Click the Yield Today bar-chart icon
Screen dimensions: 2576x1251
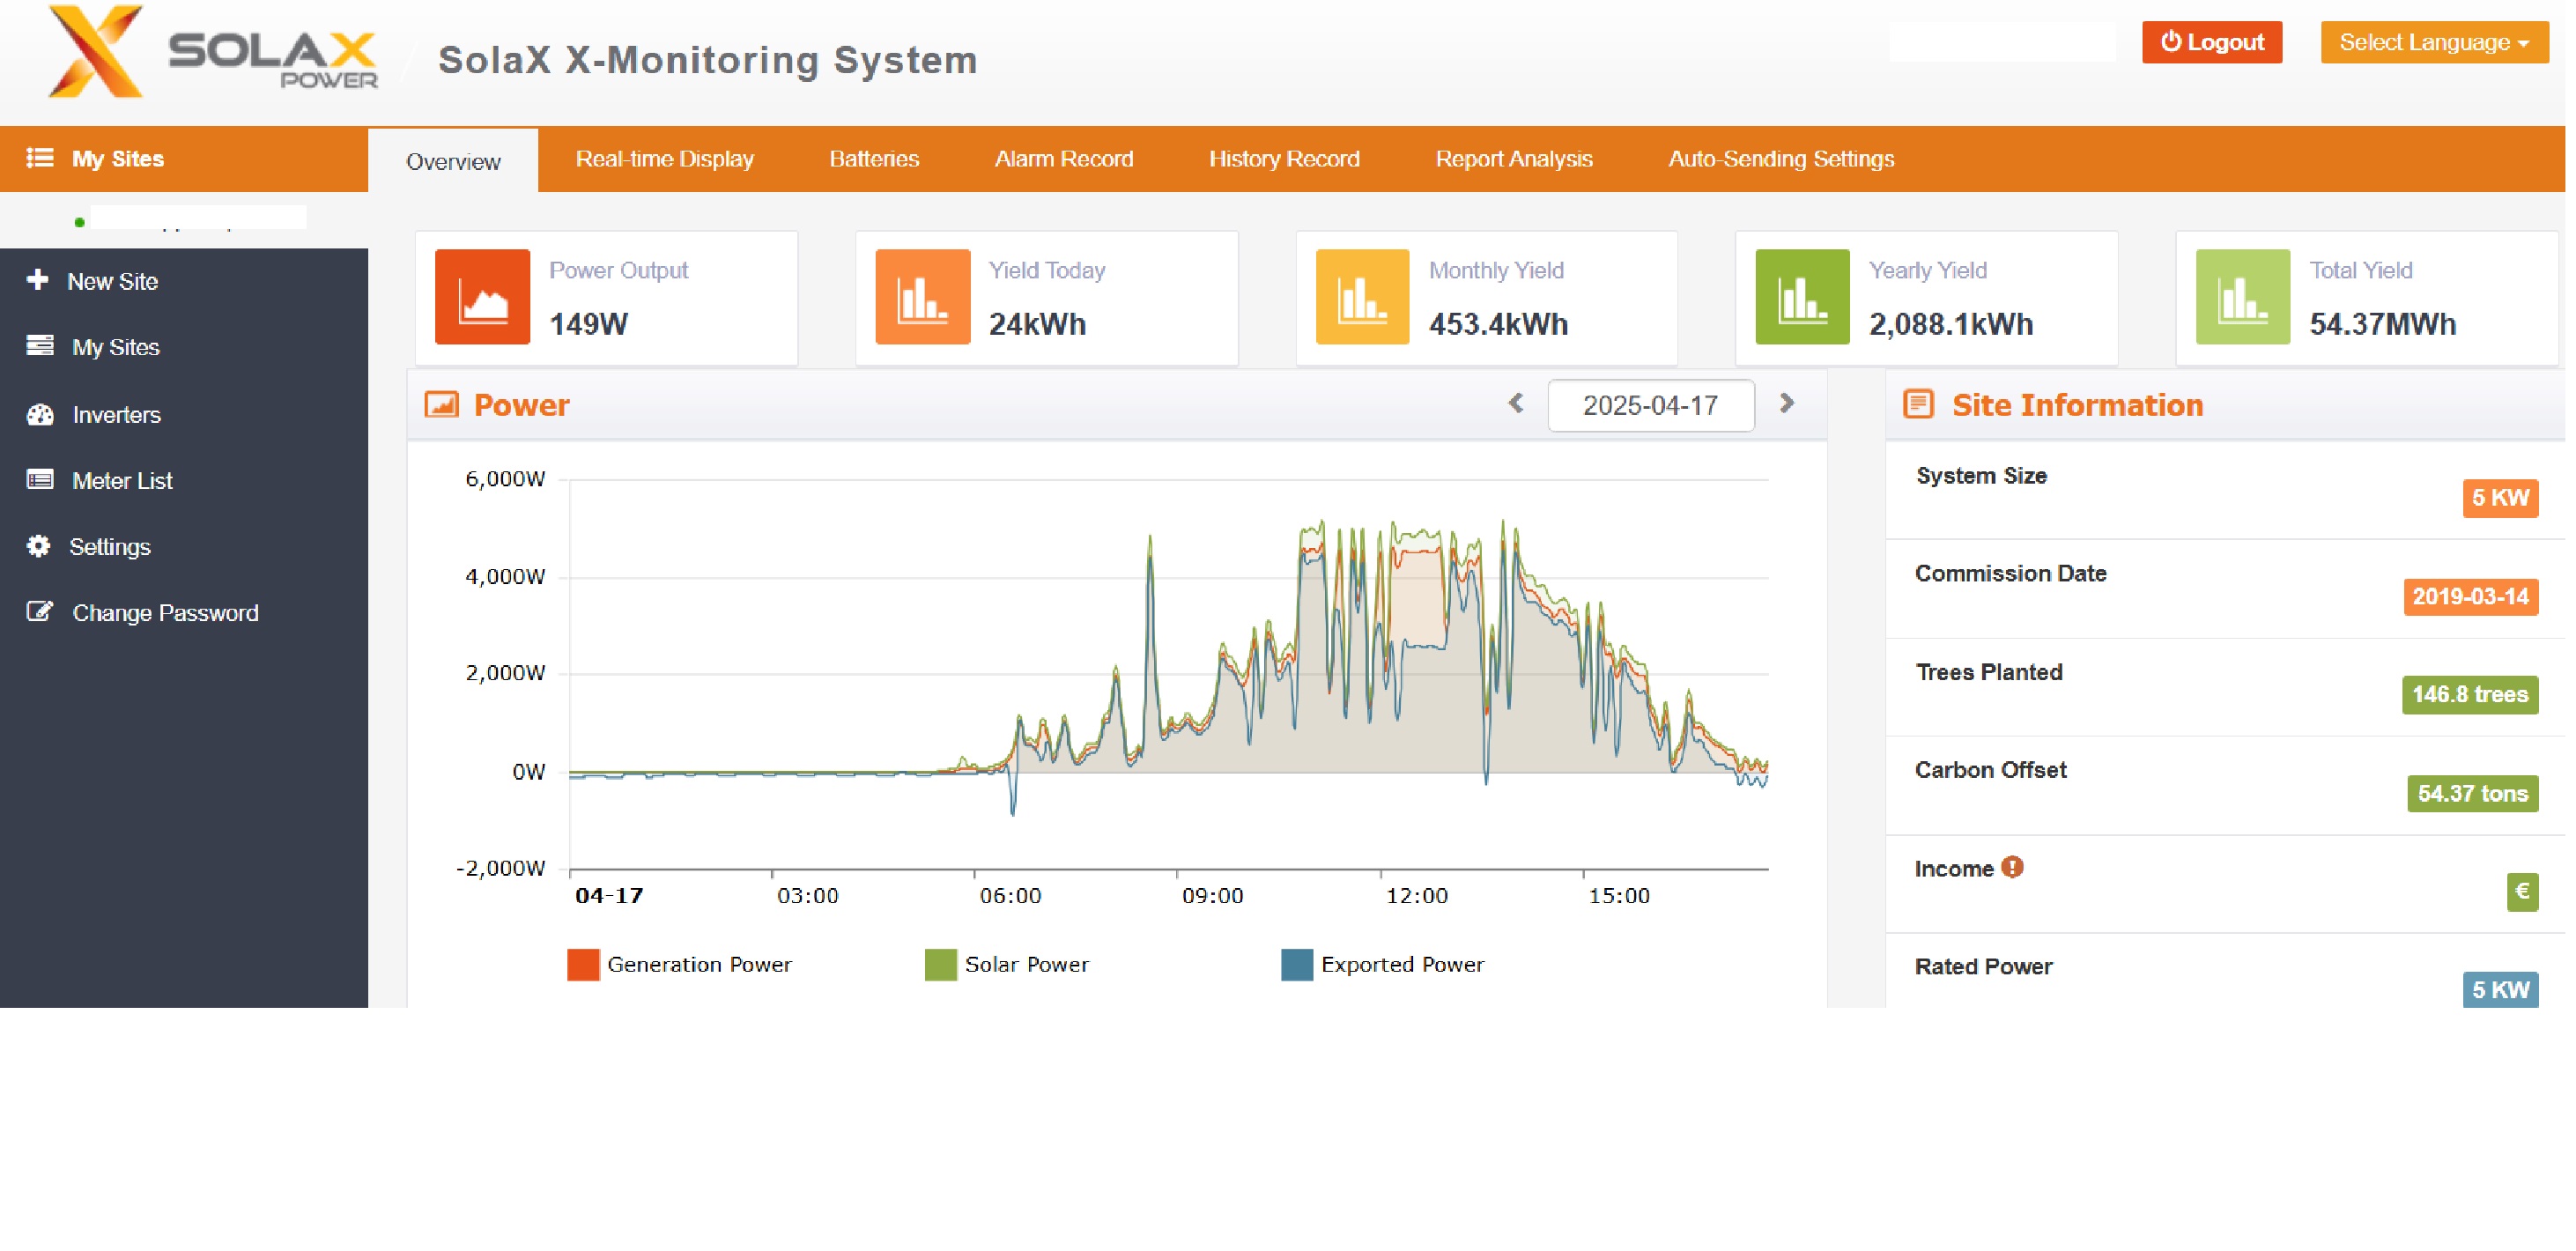coord(922,297)
